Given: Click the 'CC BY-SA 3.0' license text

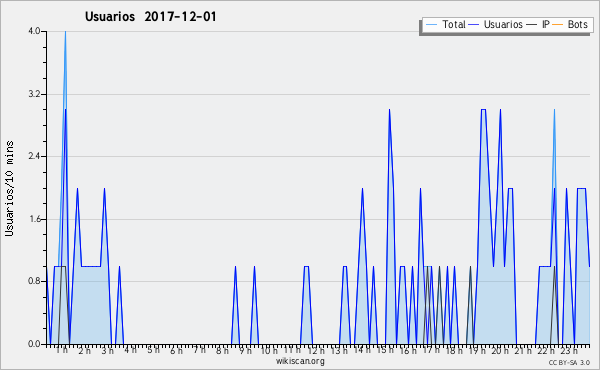Looking at the screenshot, I should coord(569,362).
